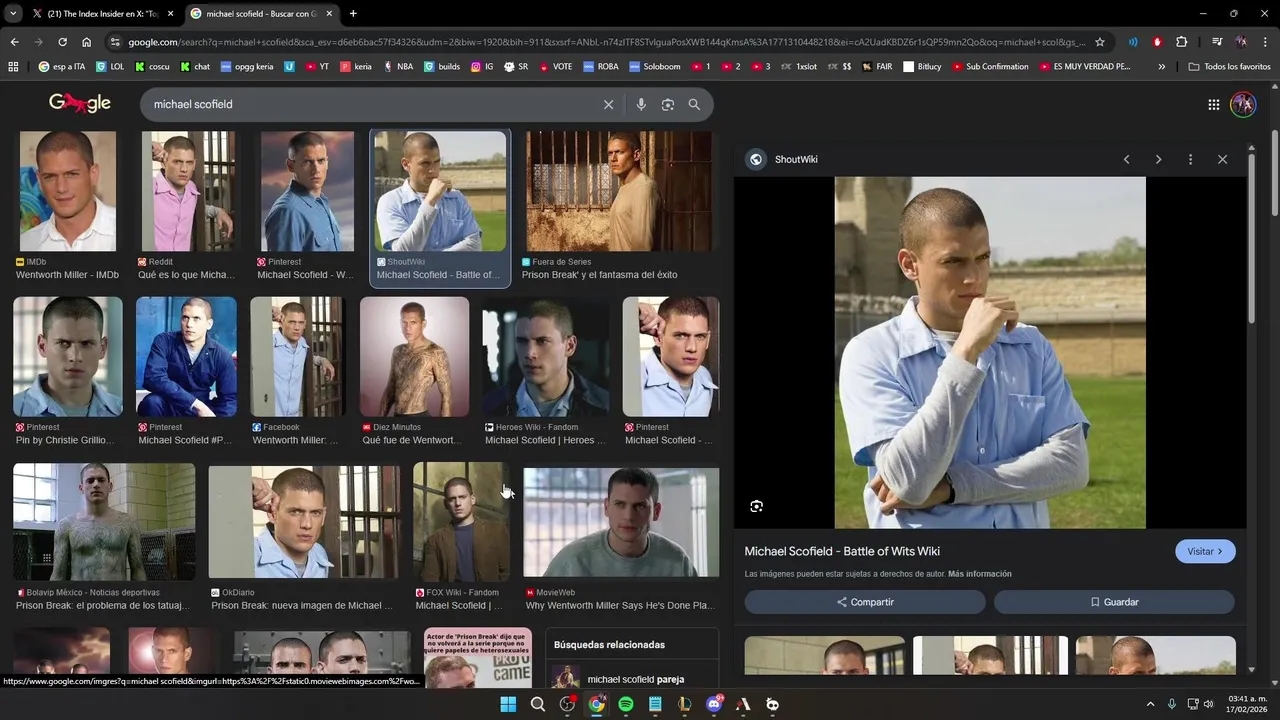1280x720 pixels.
Task: Open the three-dot options in preview panel
Action: pos(1190,159)
